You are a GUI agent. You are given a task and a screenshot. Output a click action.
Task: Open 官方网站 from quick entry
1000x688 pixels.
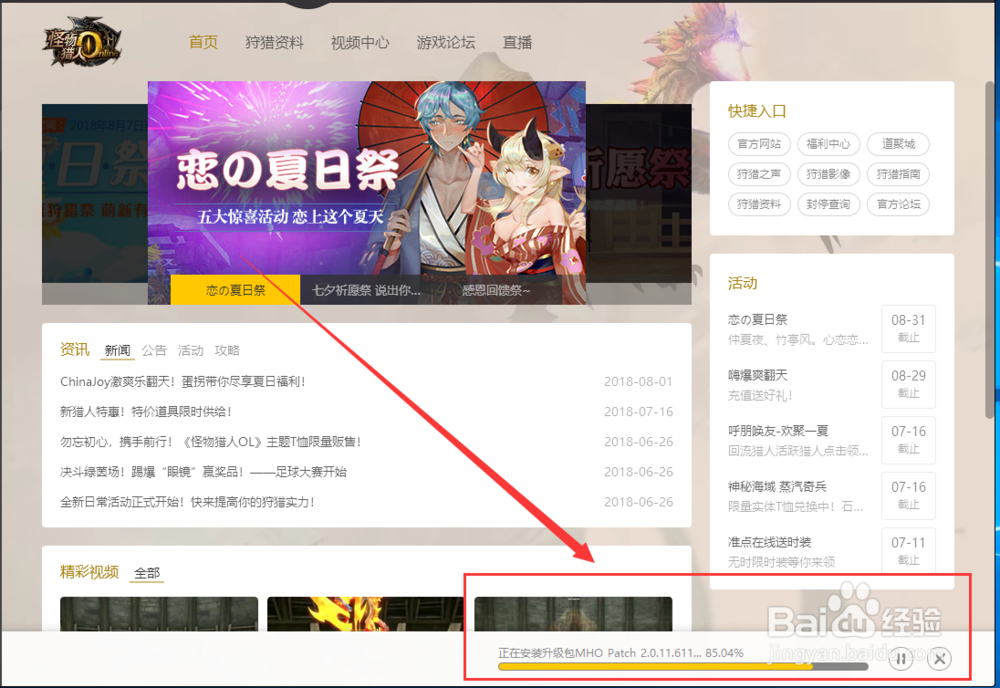(x=758, y=143)
